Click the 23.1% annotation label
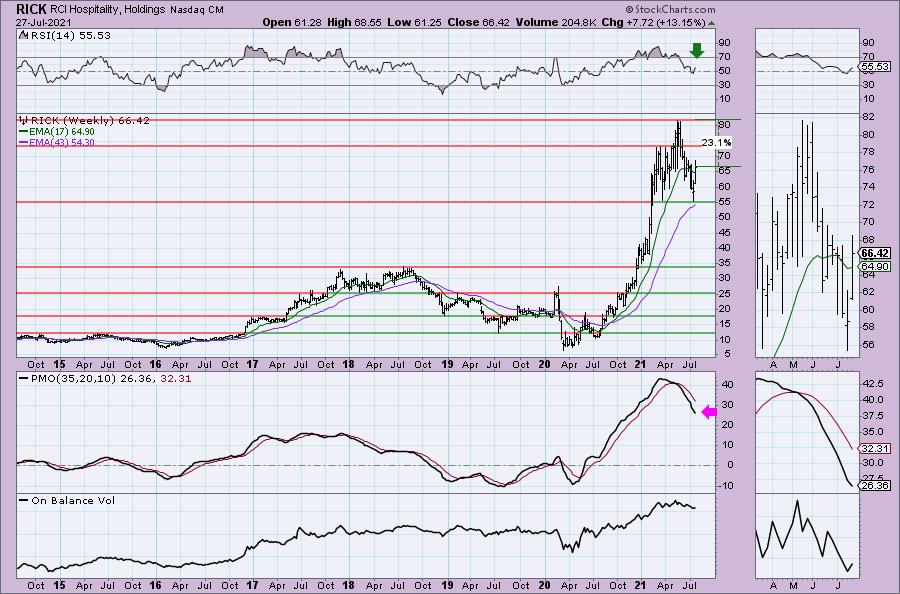 [x=716, y=142]
